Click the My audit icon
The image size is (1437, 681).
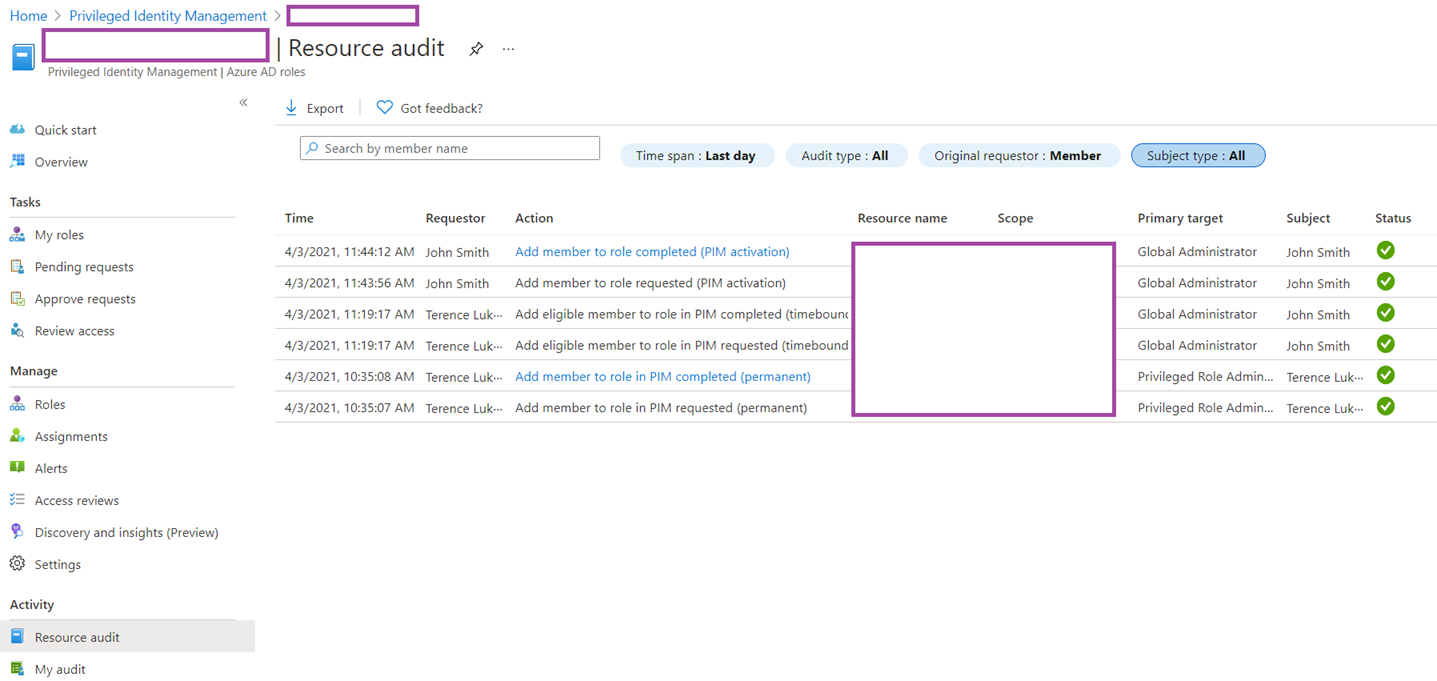coord(17,669)
